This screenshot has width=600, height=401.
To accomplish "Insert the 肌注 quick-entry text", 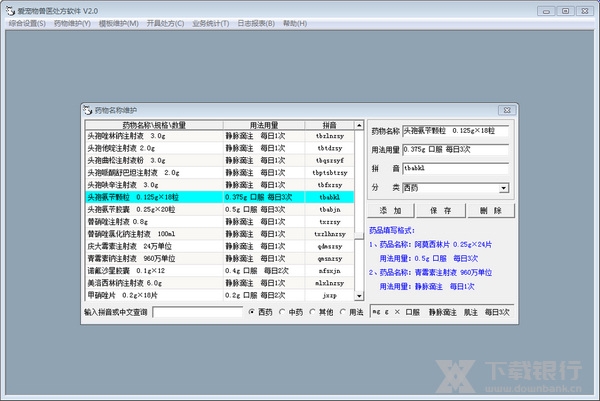I will coord(471,312).
